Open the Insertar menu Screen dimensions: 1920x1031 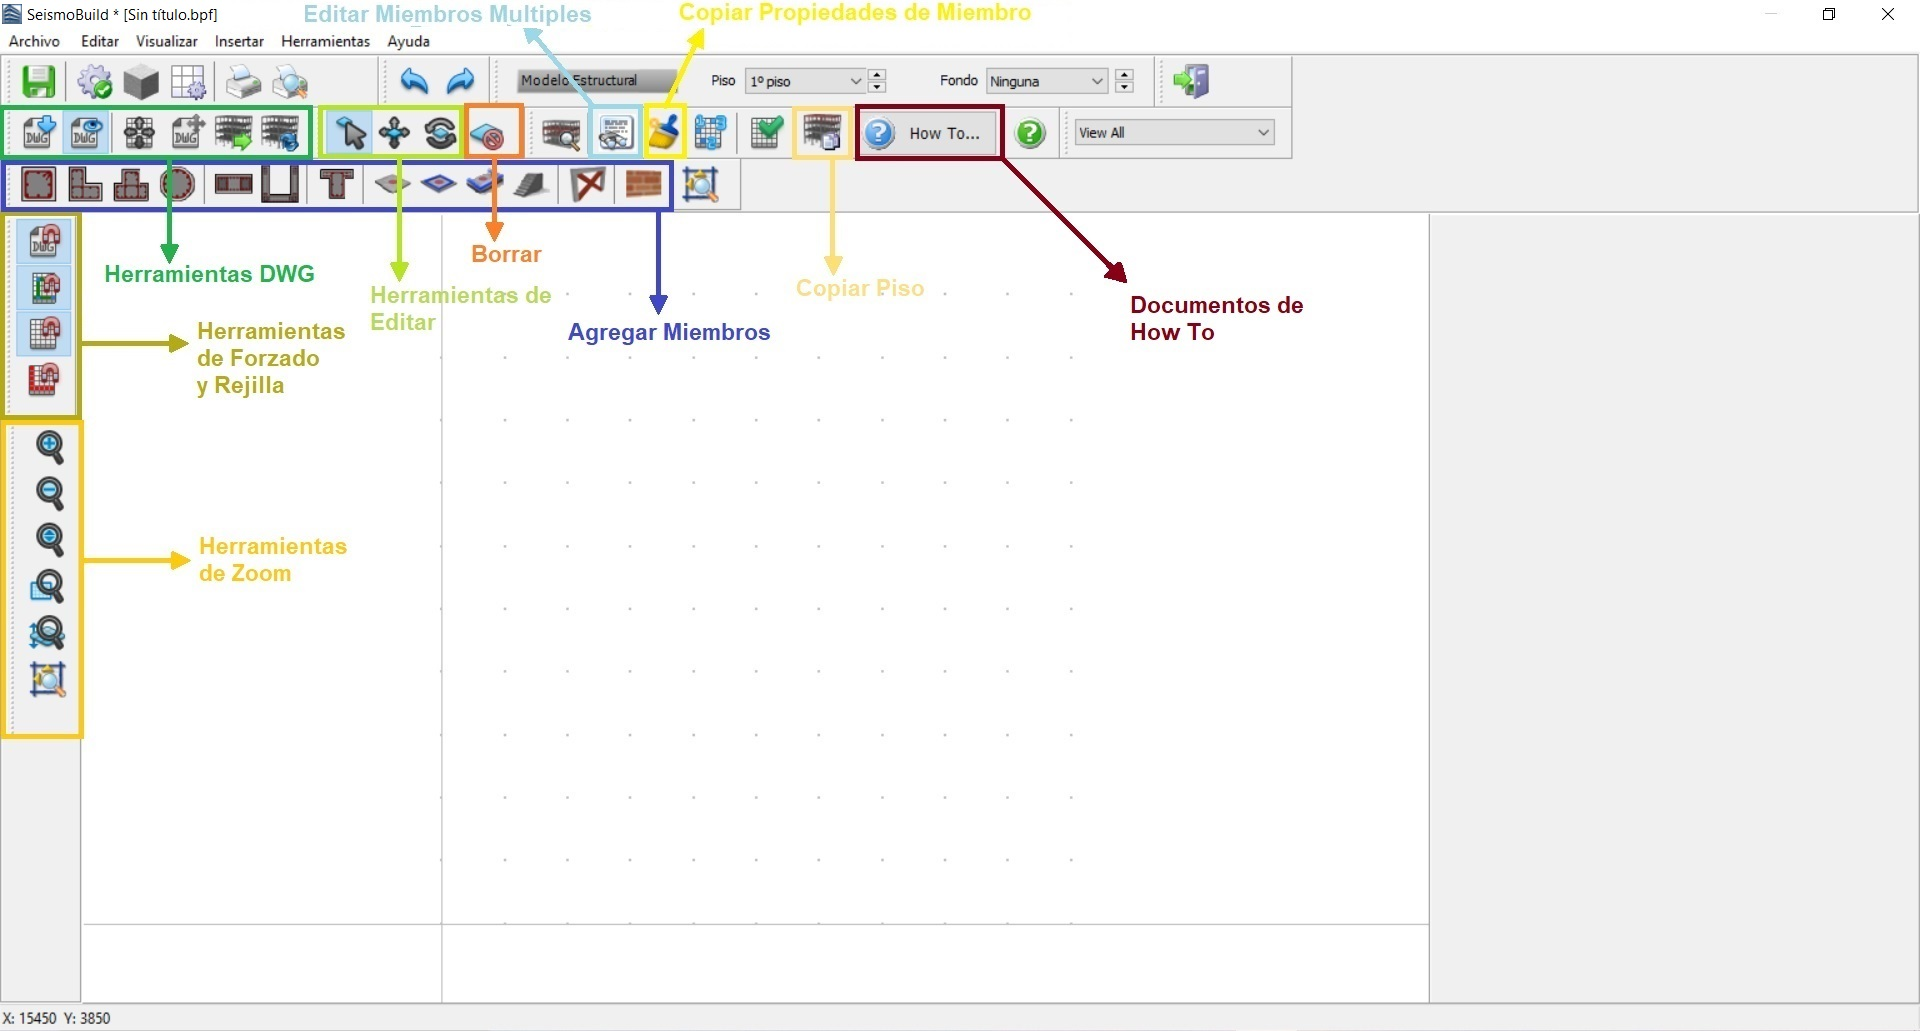pos(239,41)
